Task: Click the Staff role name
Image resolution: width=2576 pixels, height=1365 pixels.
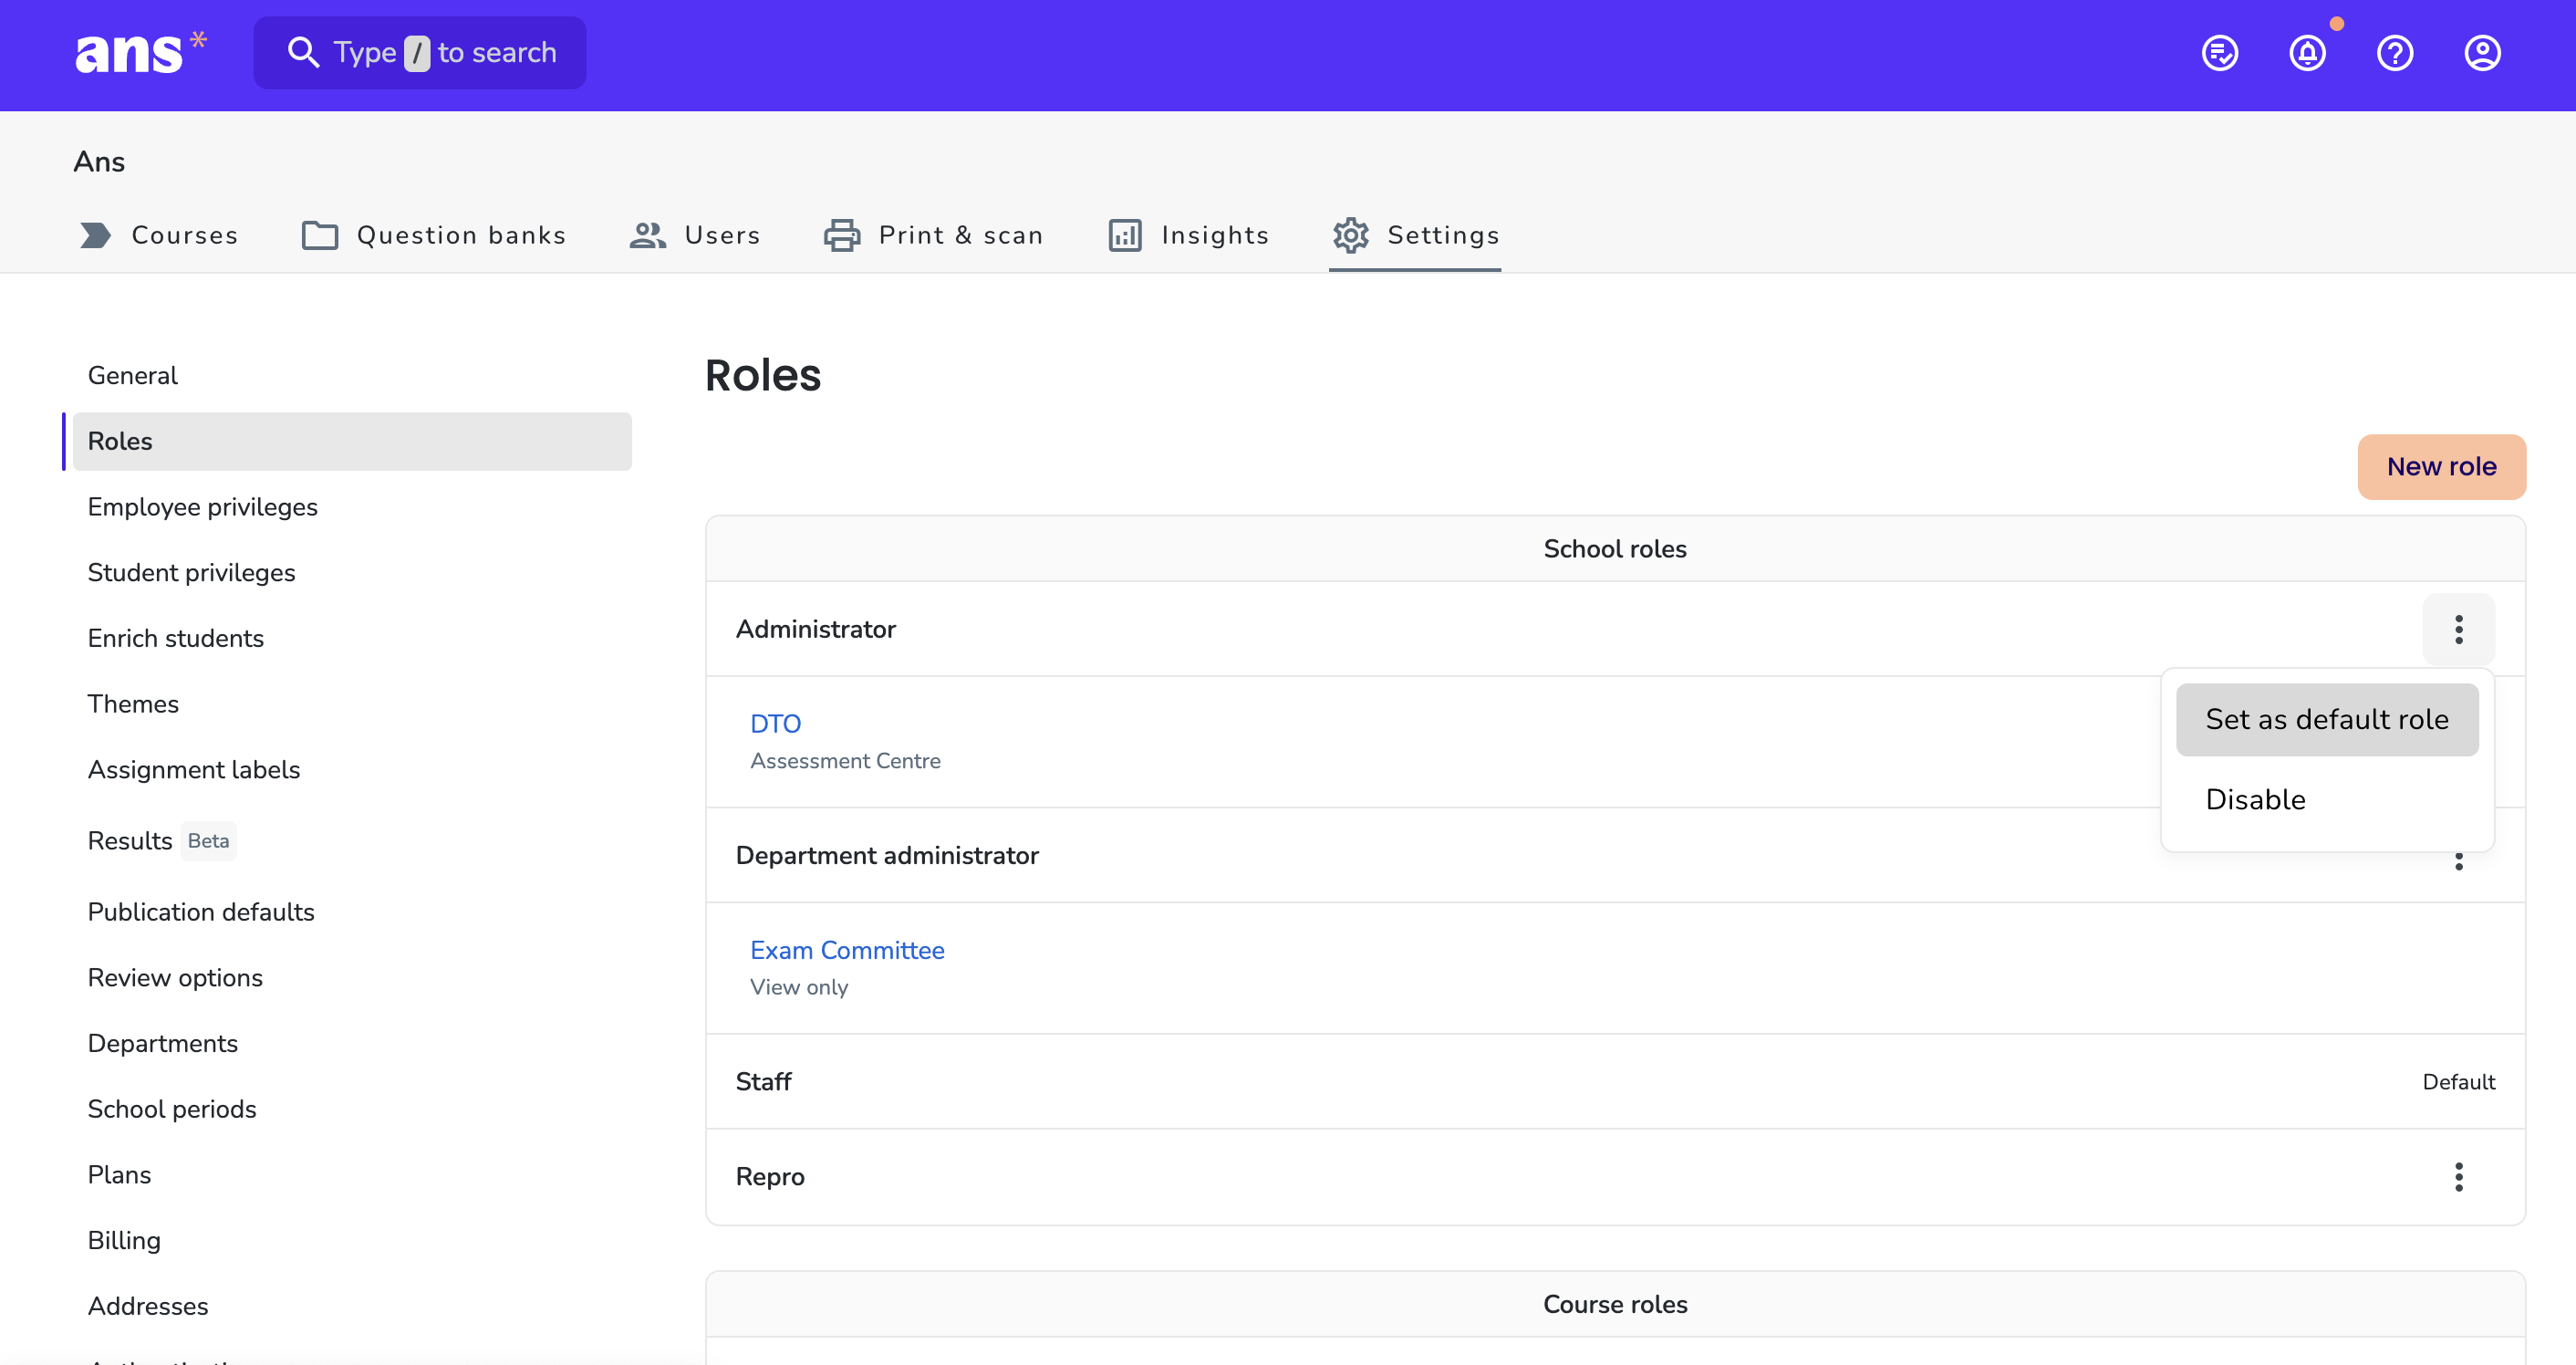Action: click(763, 1081)
